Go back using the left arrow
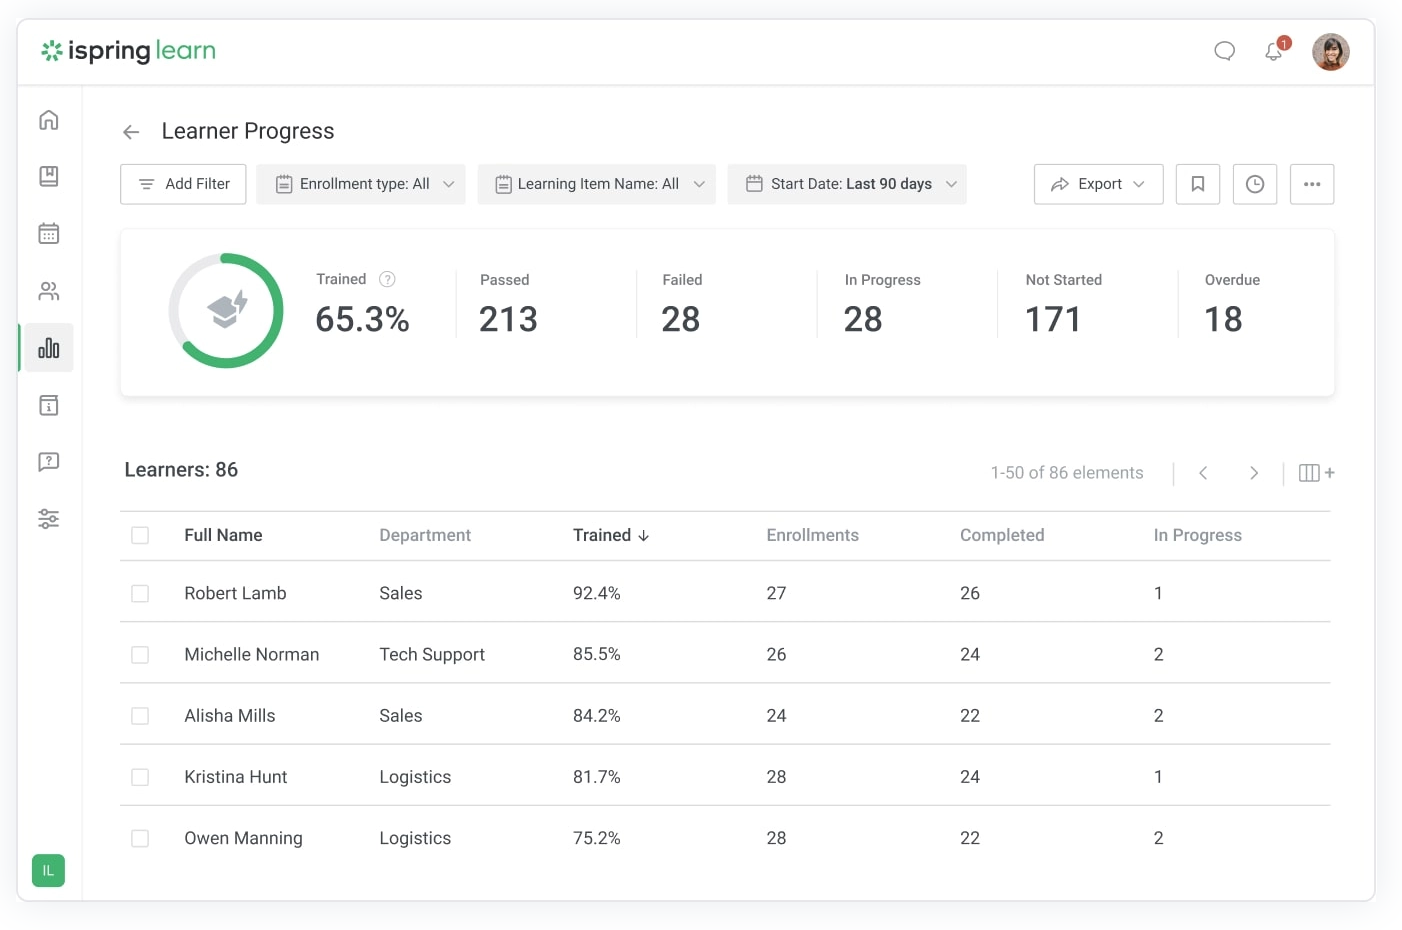Image resolution: width=1402 pixels, height=930 pixels. tap(131, 132)
